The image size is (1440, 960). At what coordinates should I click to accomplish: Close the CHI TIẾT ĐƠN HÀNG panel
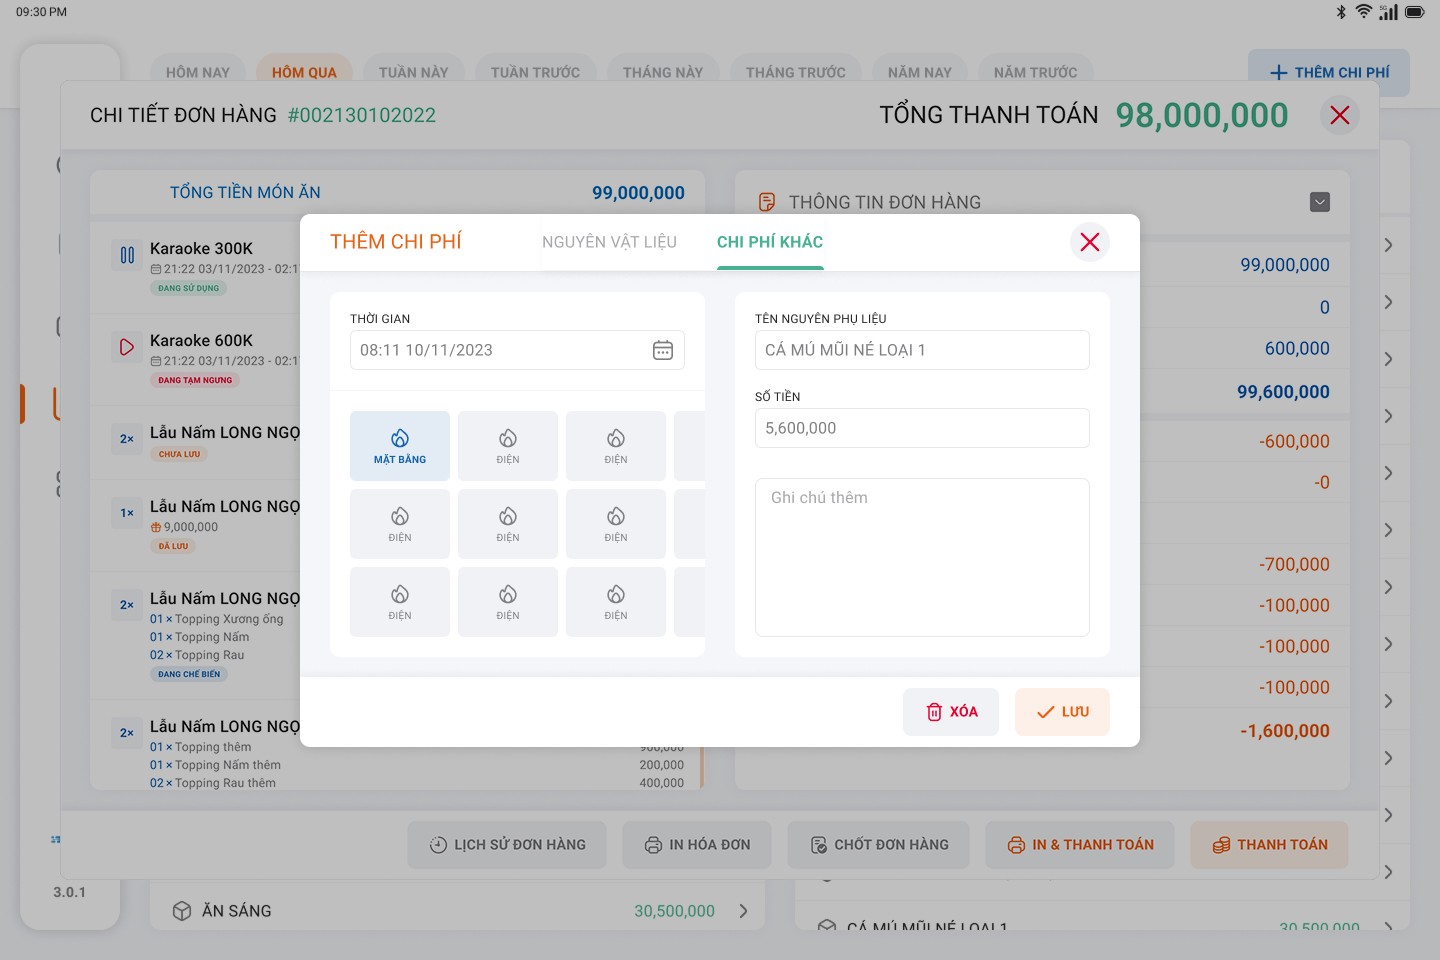click(1340, 115)
